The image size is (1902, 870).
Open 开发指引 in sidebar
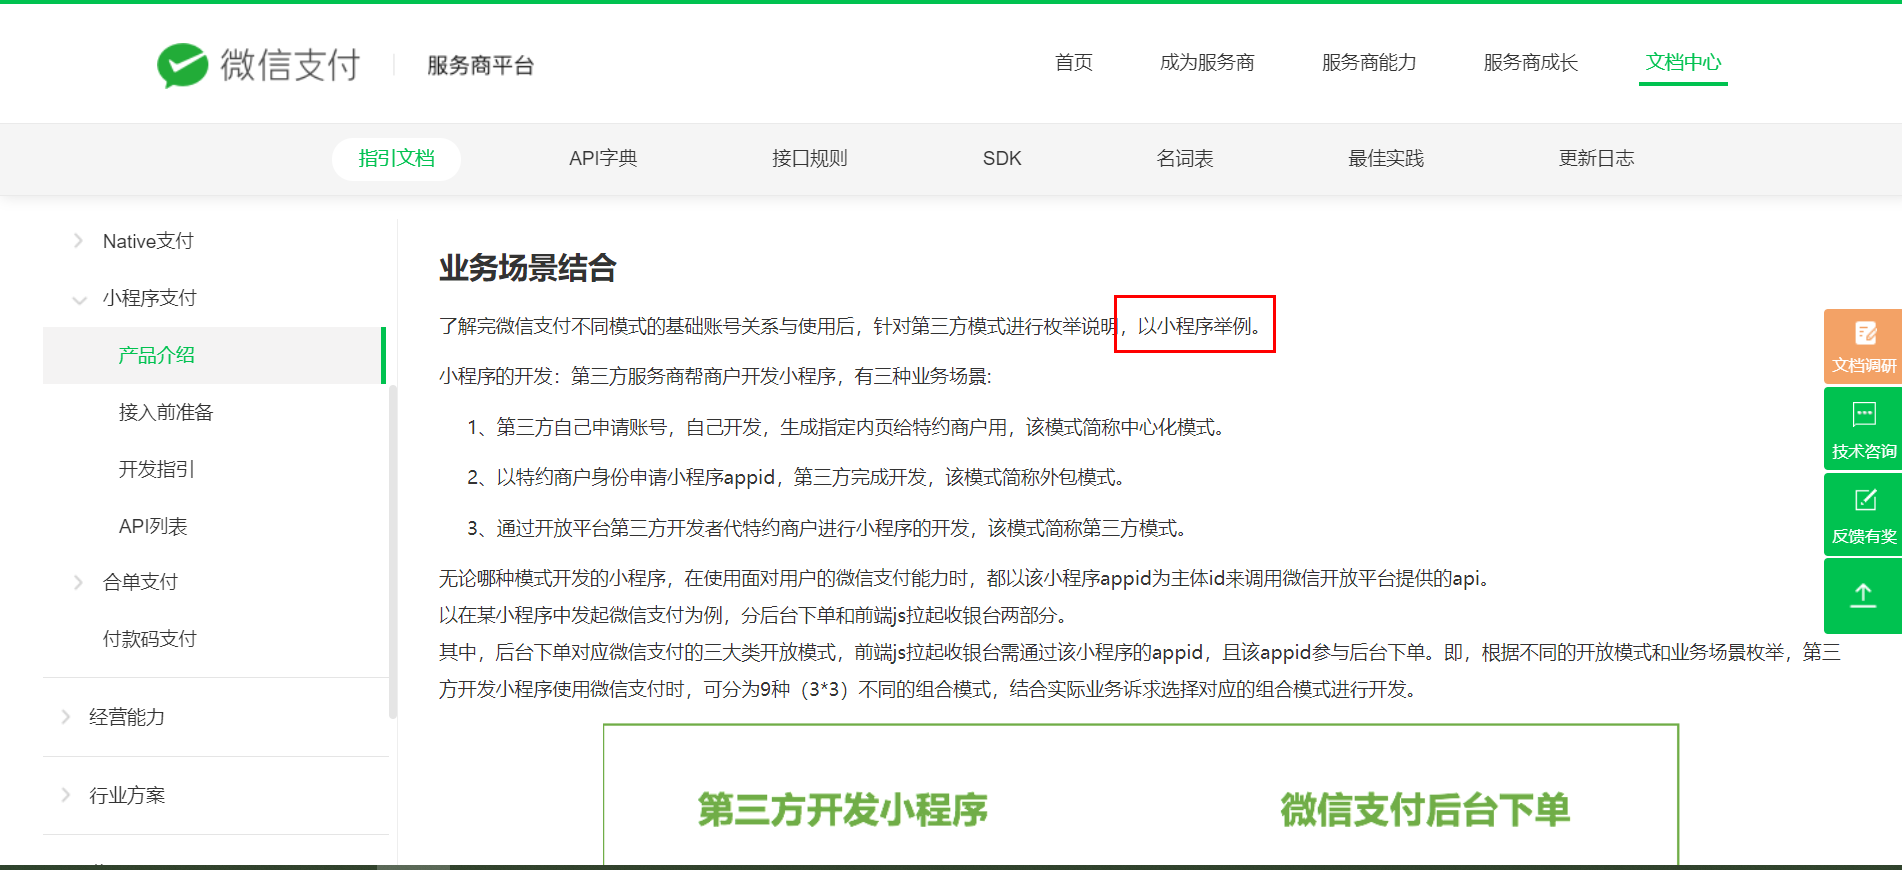pos(157,469)
